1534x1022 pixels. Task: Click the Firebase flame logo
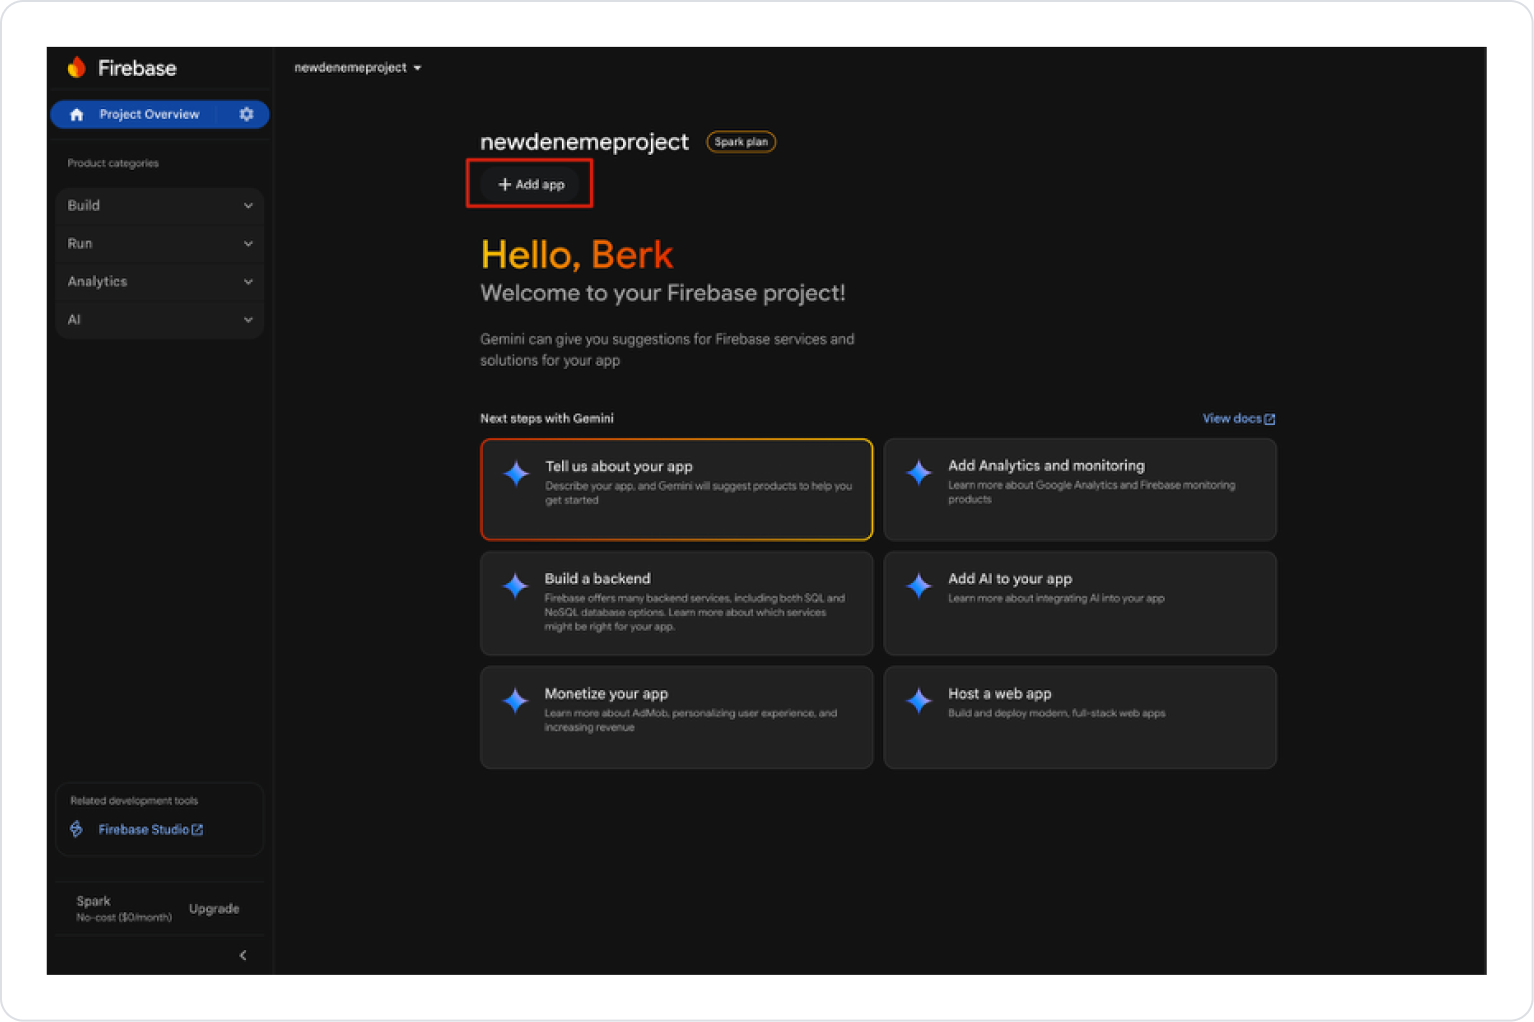click(77, 67)
